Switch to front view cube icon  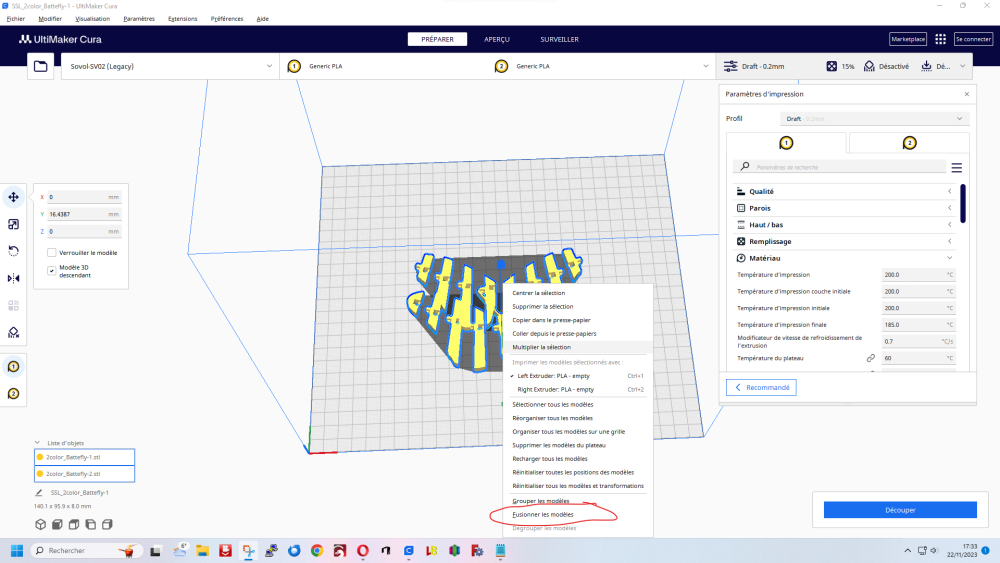57,524
